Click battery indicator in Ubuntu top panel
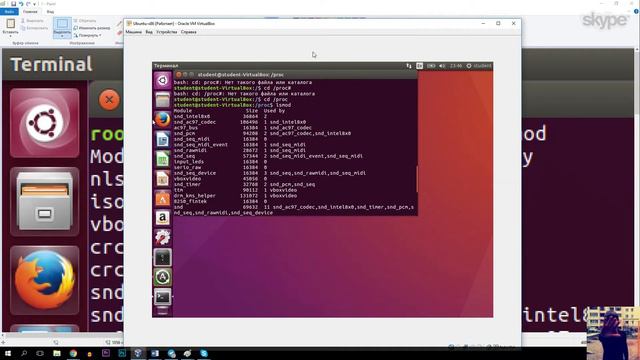 (431, 66)
